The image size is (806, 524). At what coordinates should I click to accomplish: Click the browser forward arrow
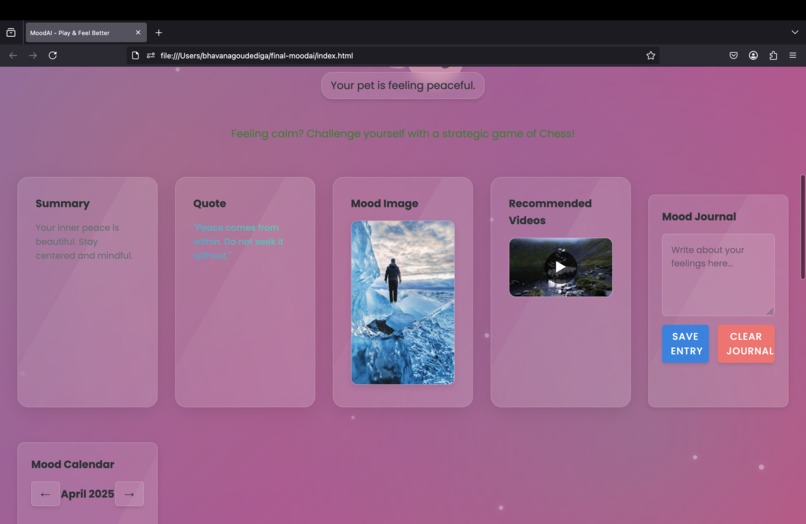(33, 56)
